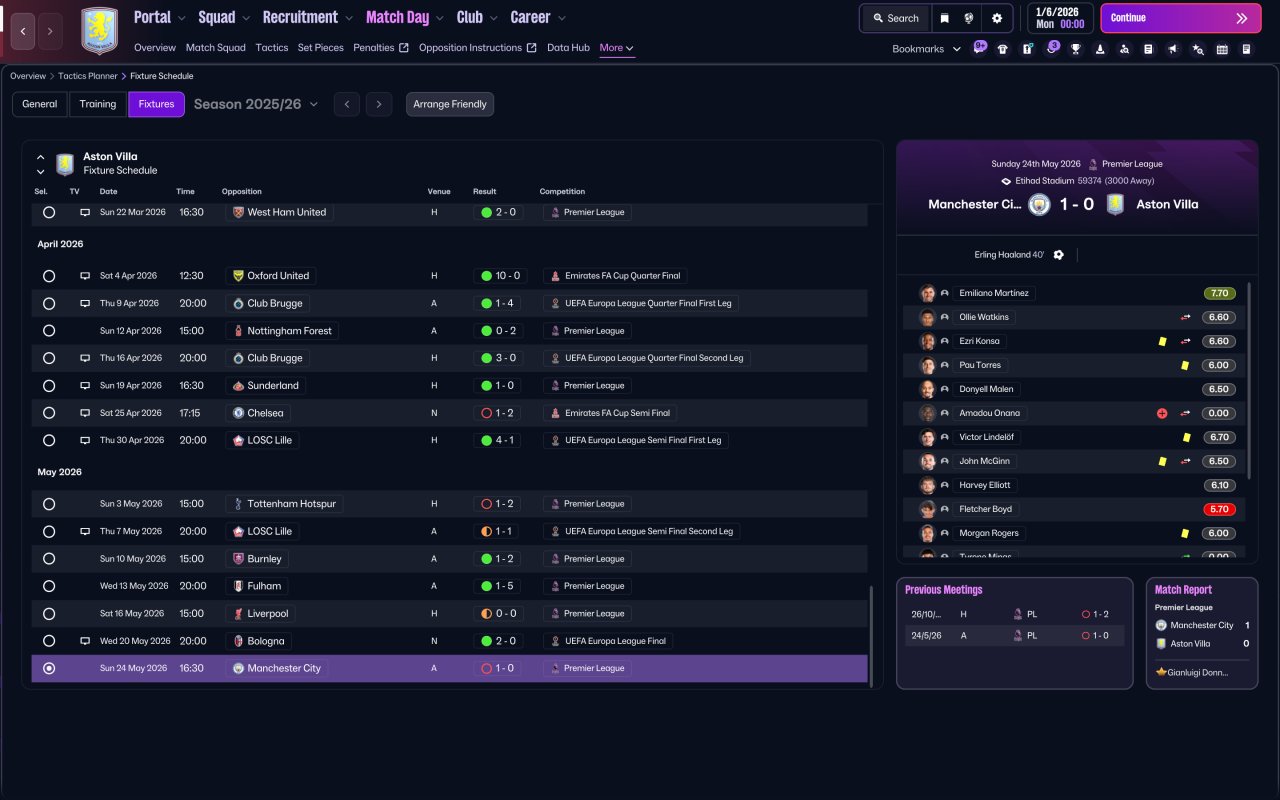
Task: Click the megaphone icon in bookmarks bar
Action: pos(1173,49)
